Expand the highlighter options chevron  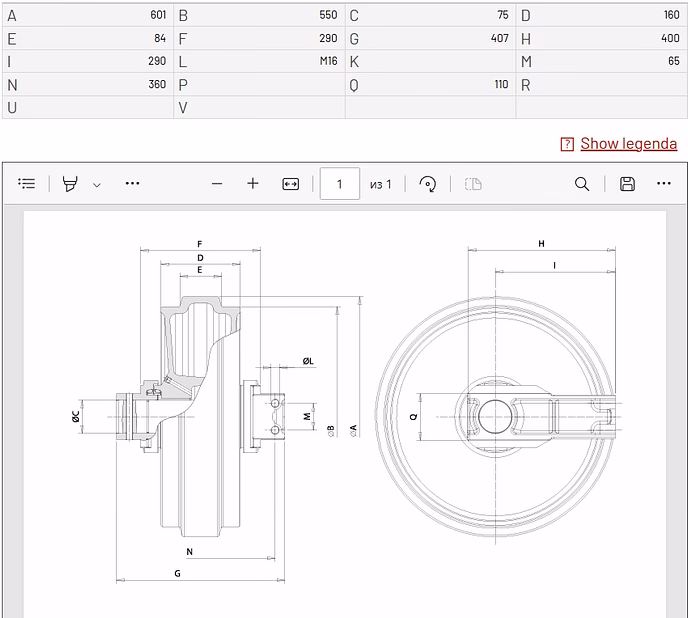pos(97,185)
